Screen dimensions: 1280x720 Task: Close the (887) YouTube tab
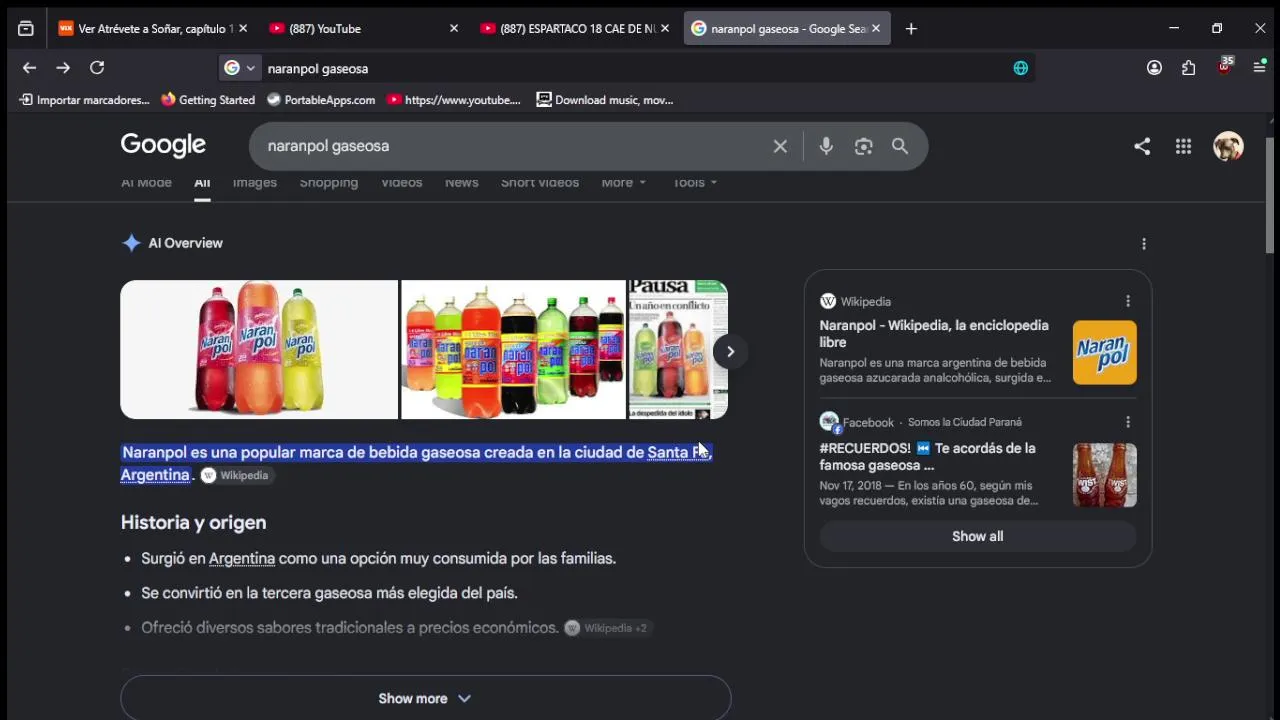click(454, 29)
